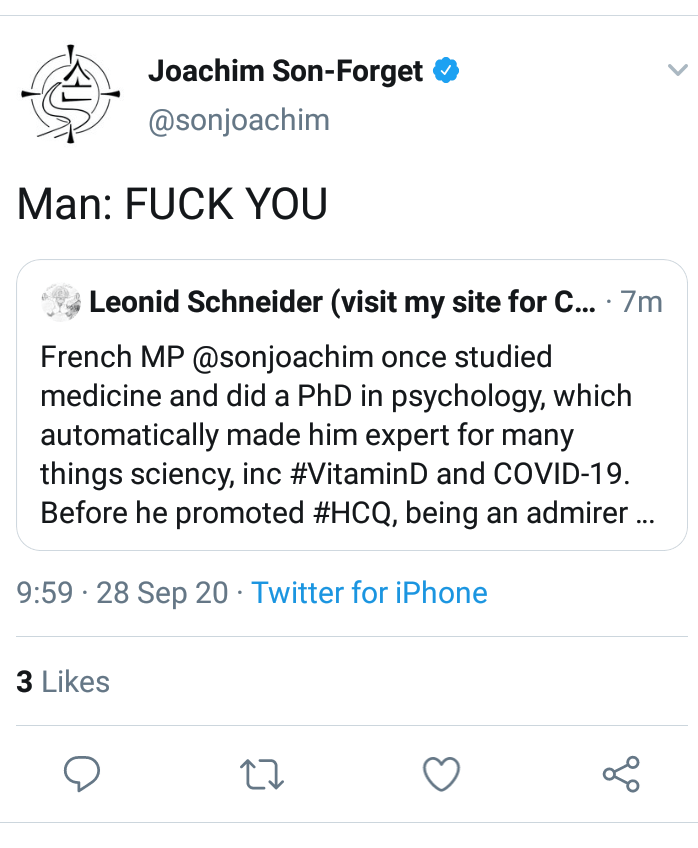Reply to the tweet via speech bubble icon
The height and width of the screenshot is (848, 698).
point(82,773)
